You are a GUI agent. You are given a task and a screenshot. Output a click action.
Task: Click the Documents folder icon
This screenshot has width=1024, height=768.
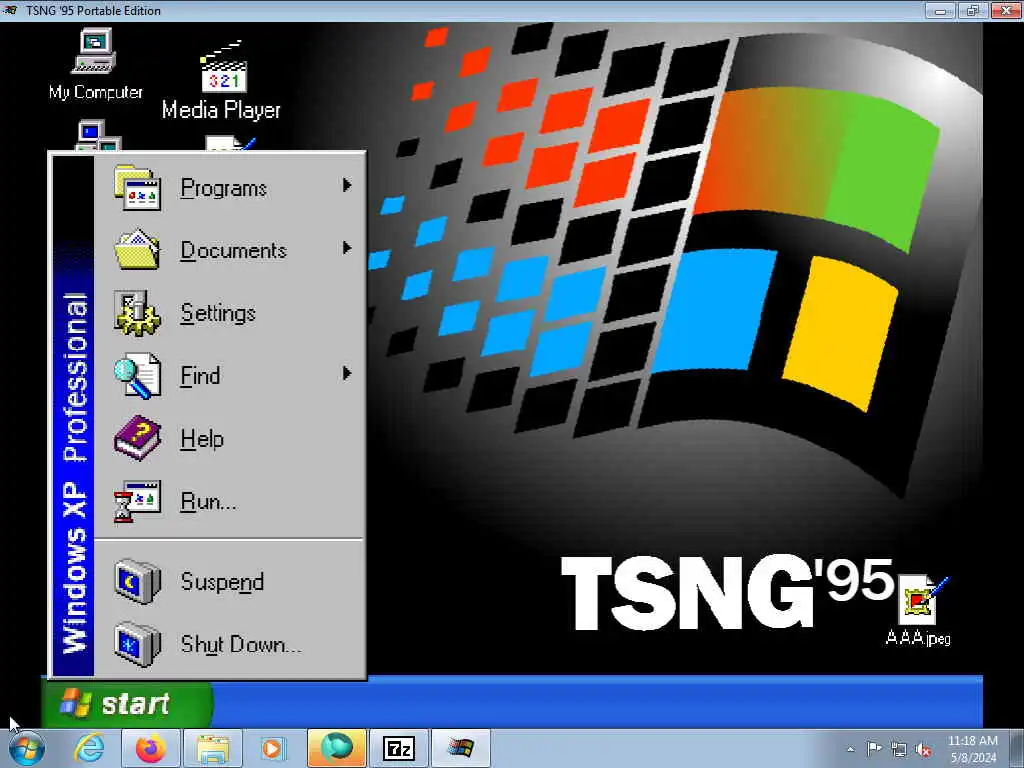click(137, 249)
